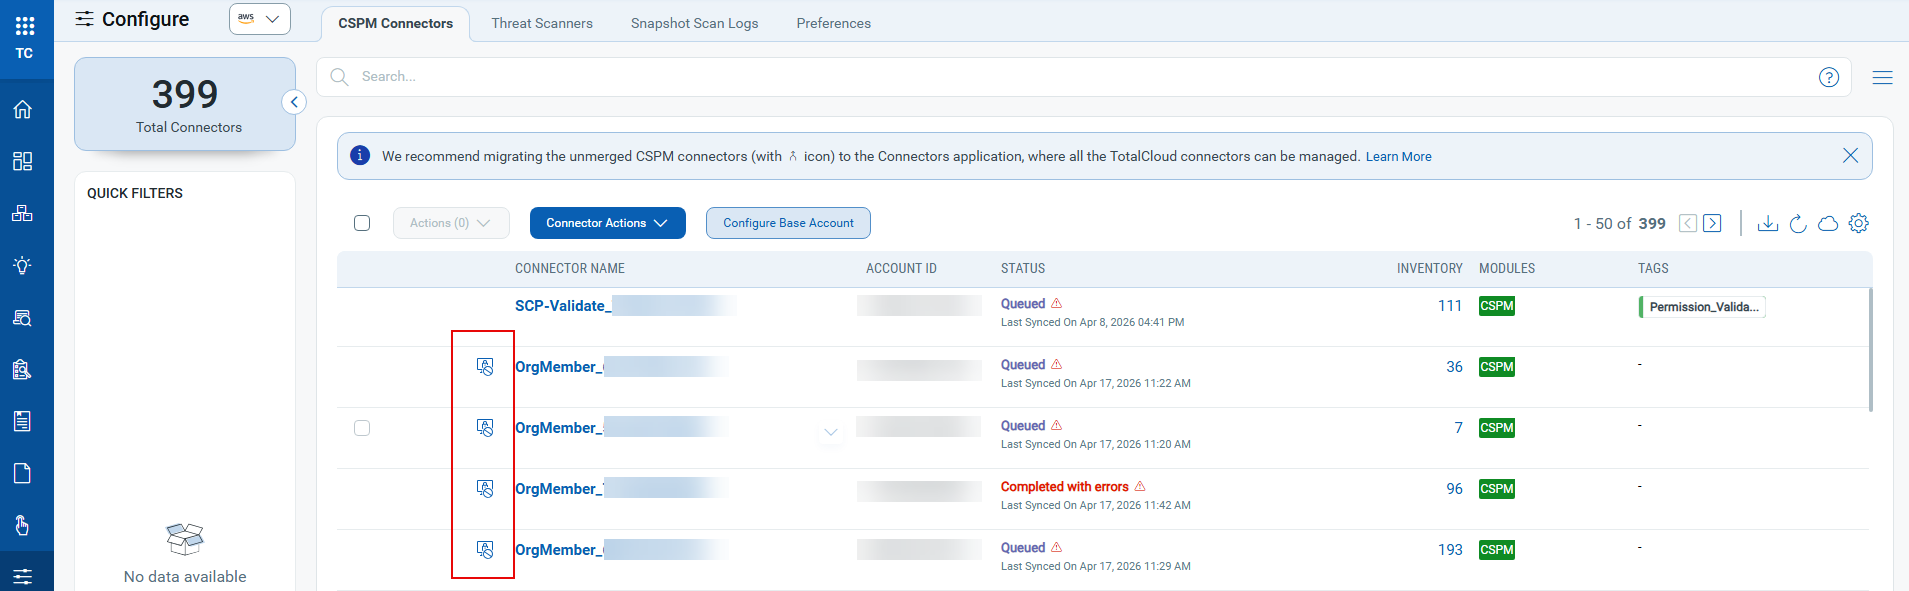Open the Learn More link
Screen dimensions: 1909x591
[x=1398, y=157]
